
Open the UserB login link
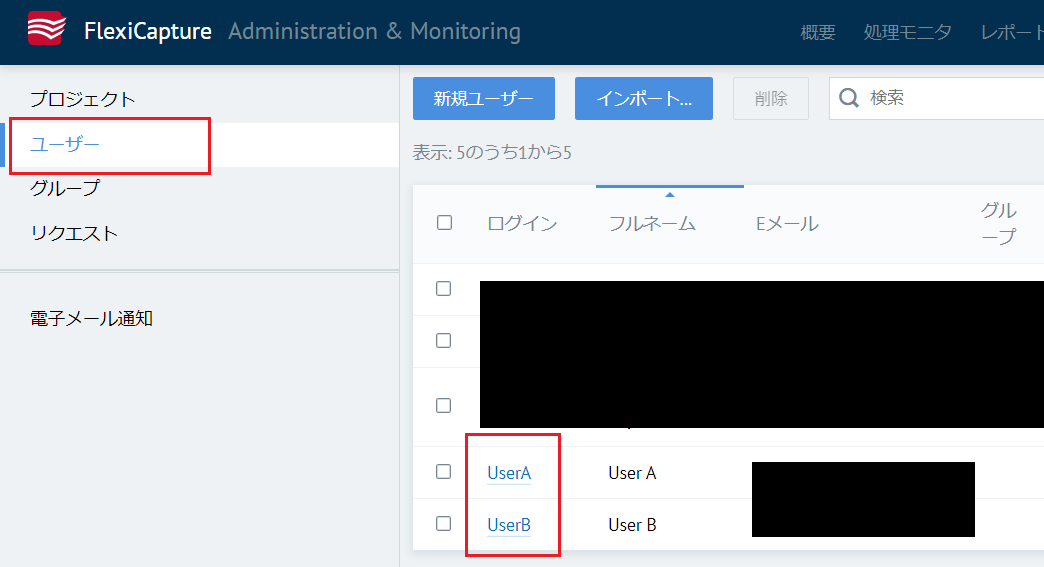click(x=509, y=525)
